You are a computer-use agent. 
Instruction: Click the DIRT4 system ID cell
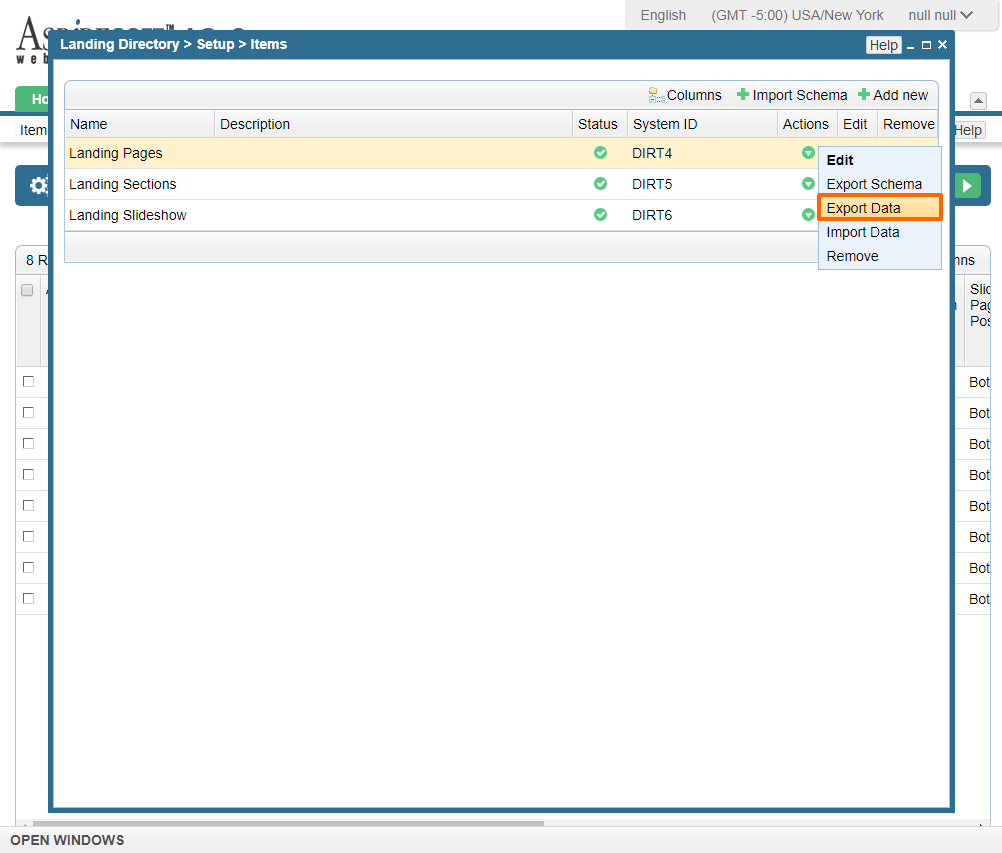tap(652, 153)
